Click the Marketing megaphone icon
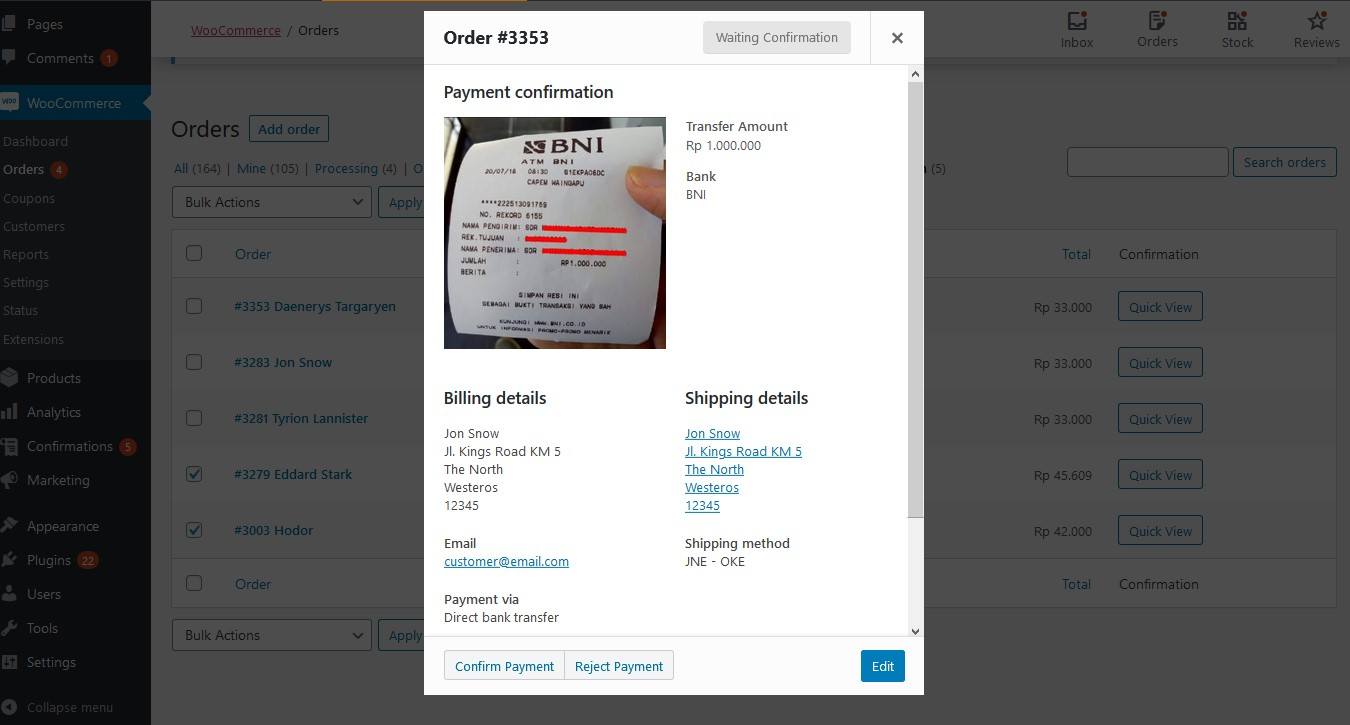 click(x=9, y=480)
